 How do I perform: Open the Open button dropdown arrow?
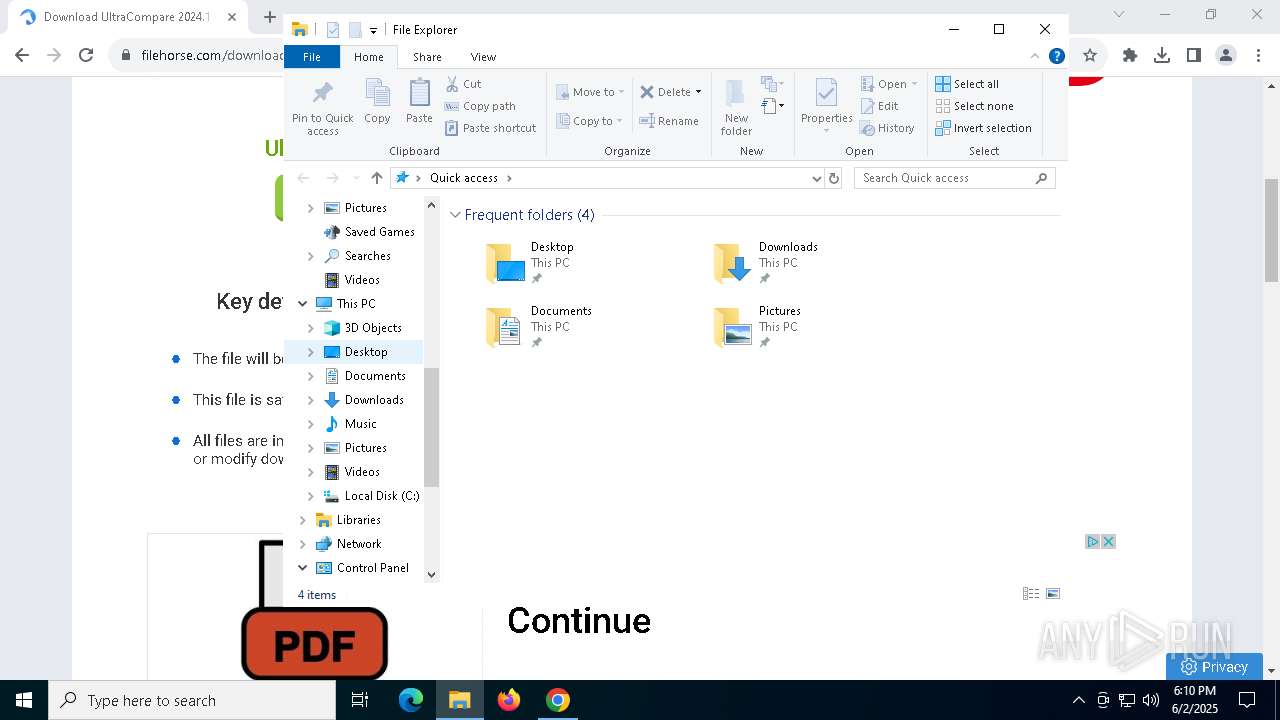(914, 84)
